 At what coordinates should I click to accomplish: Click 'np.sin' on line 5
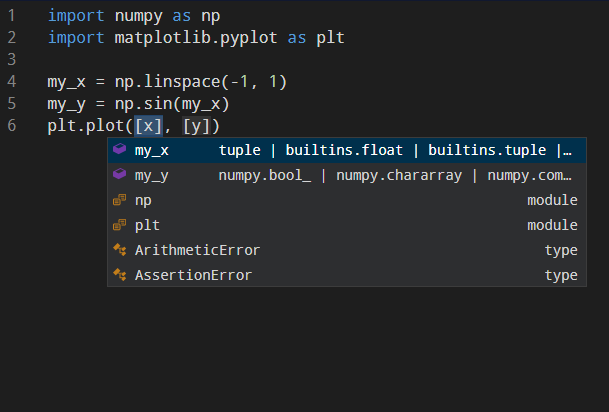coord(143,104)
